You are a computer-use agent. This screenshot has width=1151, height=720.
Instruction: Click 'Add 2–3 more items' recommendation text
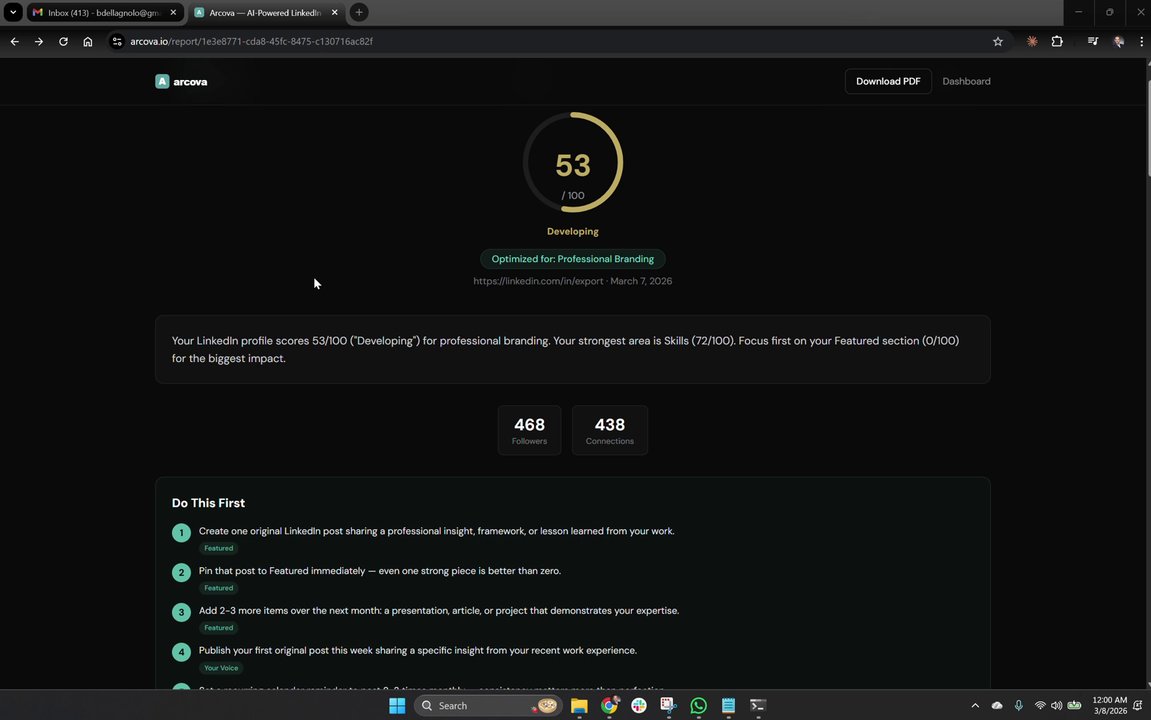click(439, 611)
